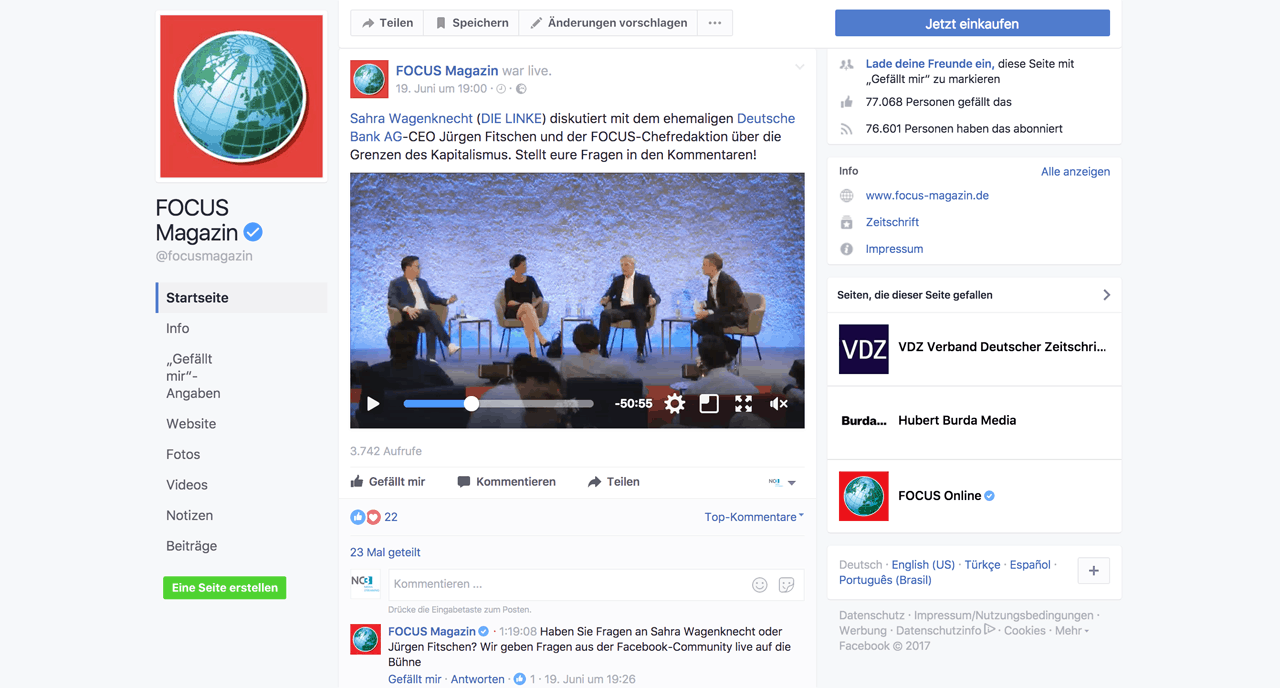Click Lade deine Freunde ein link
This screenshot has width=1280, height=688.
pos(928,63)
